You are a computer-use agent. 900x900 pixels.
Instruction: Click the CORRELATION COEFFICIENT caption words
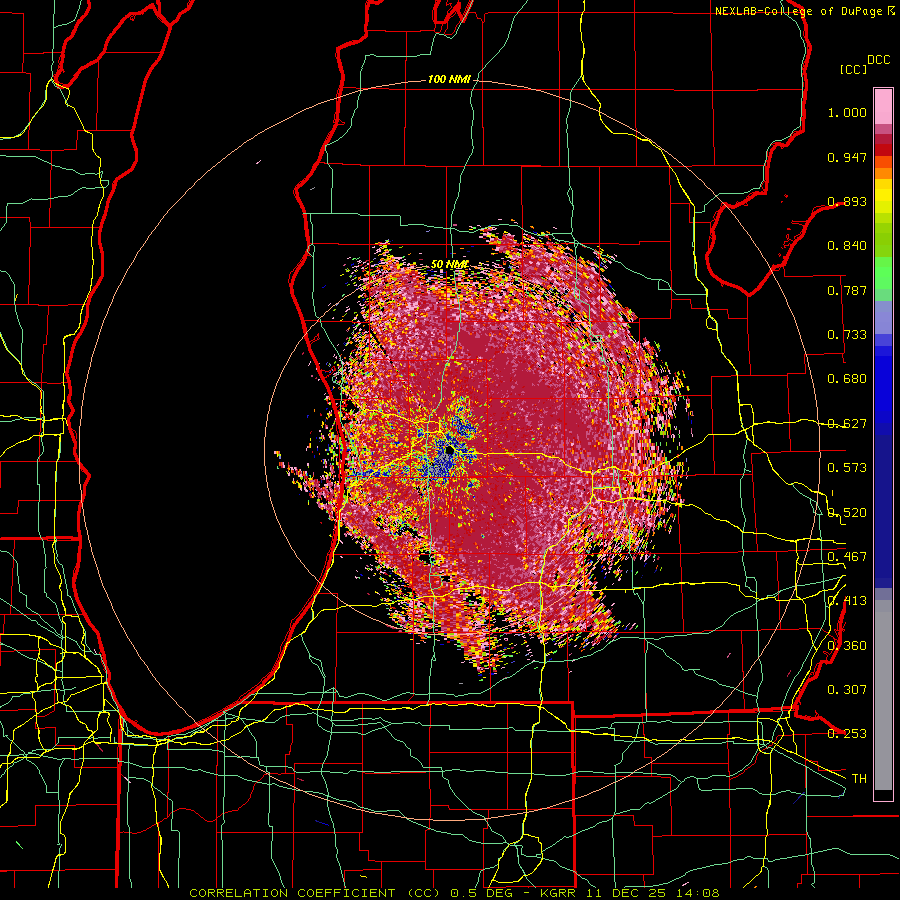coord(292,893)
